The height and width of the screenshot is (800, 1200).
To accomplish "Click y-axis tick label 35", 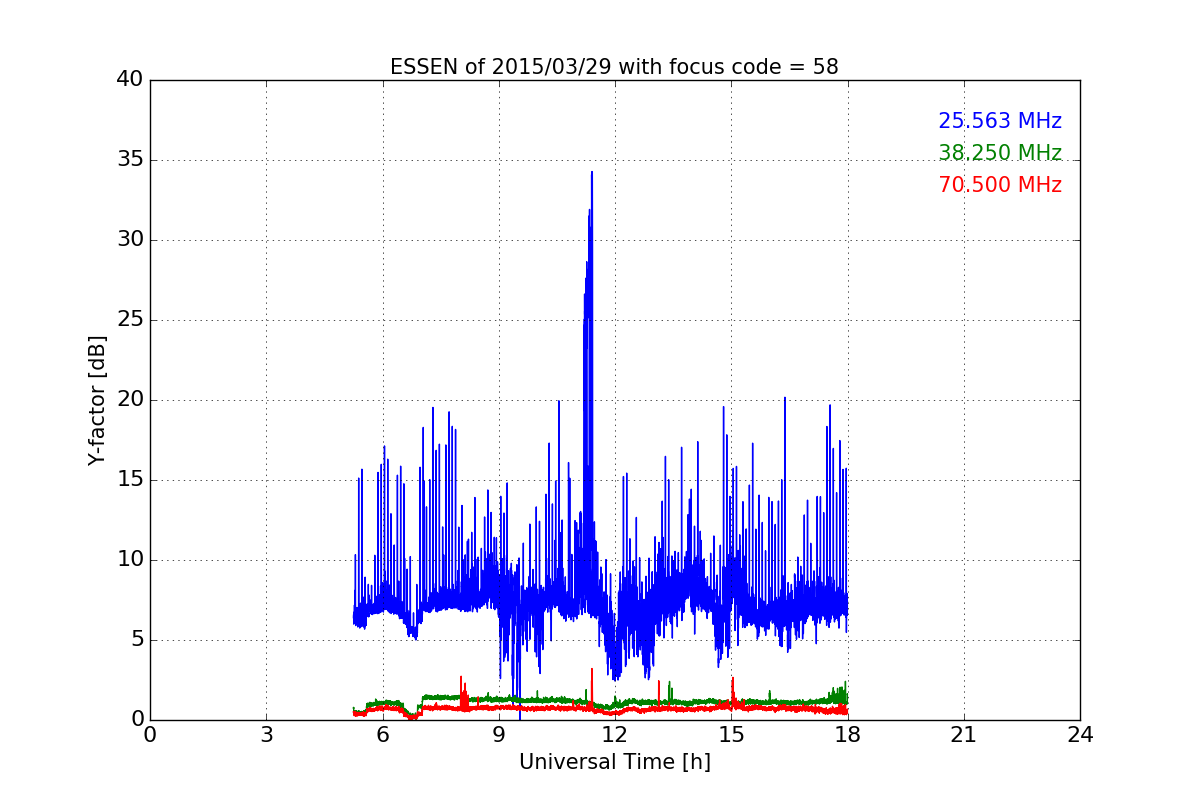I will click(130, 160).
